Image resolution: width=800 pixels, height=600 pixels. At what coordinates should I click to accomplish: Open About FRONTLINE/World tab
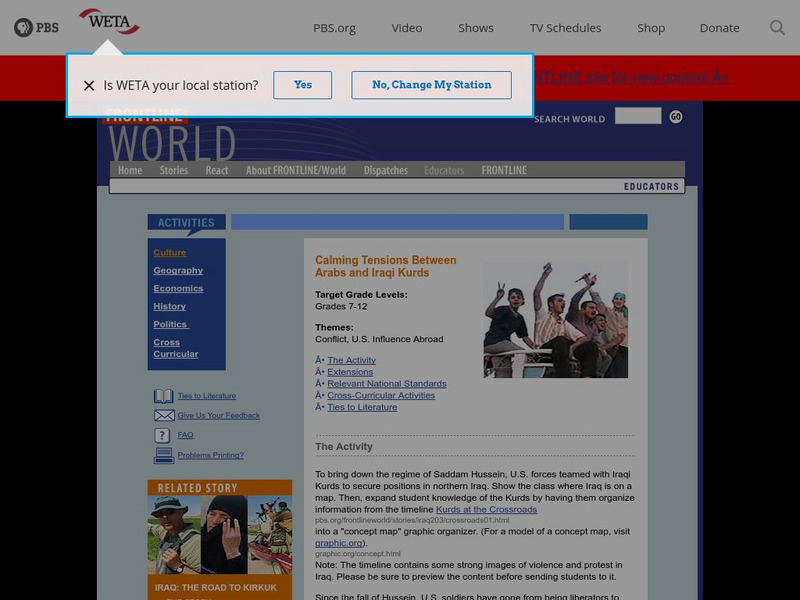tap(296, 170)
